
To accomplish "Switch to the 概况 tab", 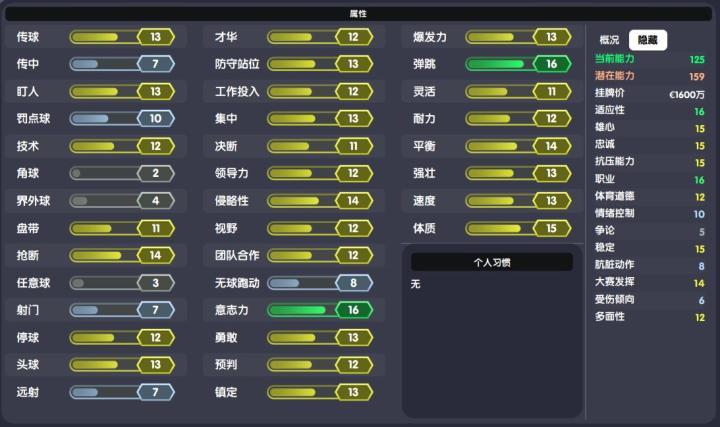I will click(x=609, y=40).
